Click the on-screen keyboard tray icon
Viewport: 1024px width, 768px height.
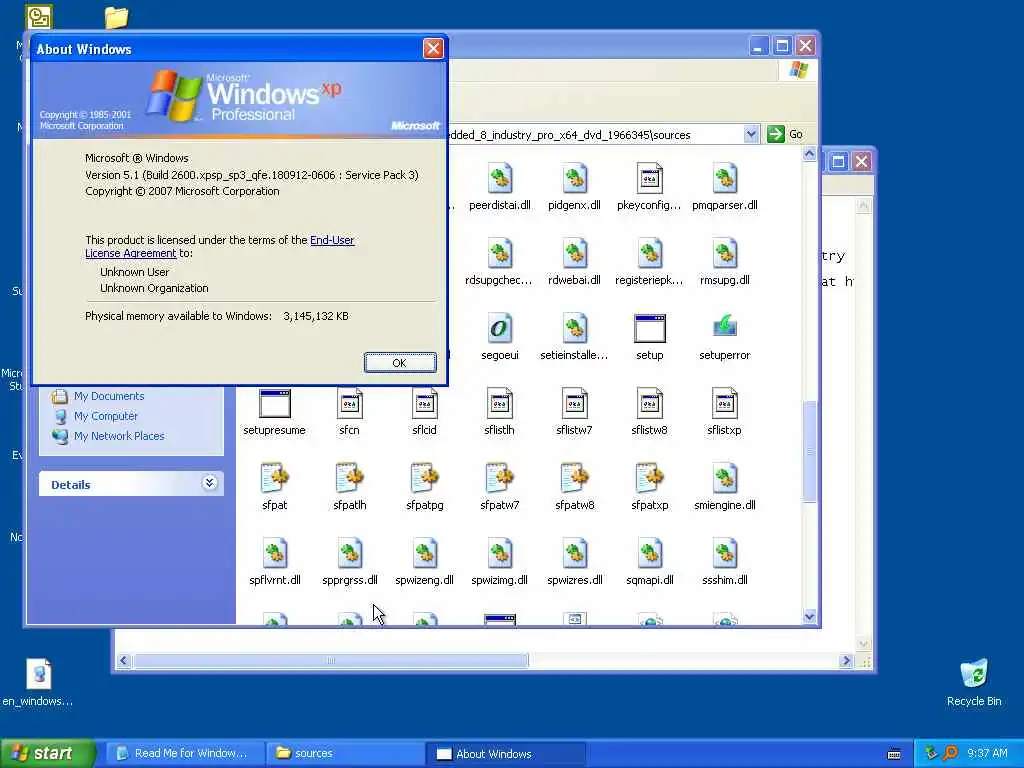click(x=894, y=754)
